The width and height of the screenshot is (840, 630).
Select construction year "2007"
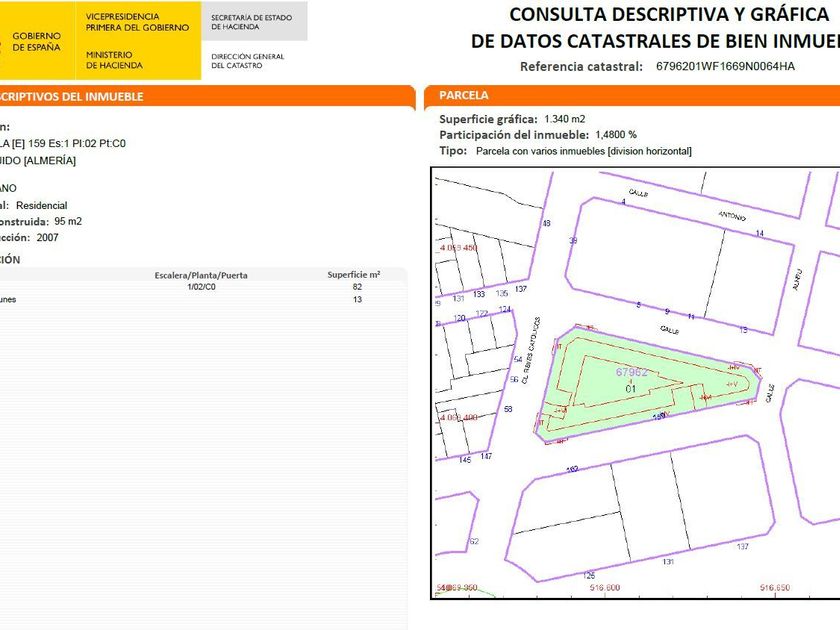(x=47, y=237)
